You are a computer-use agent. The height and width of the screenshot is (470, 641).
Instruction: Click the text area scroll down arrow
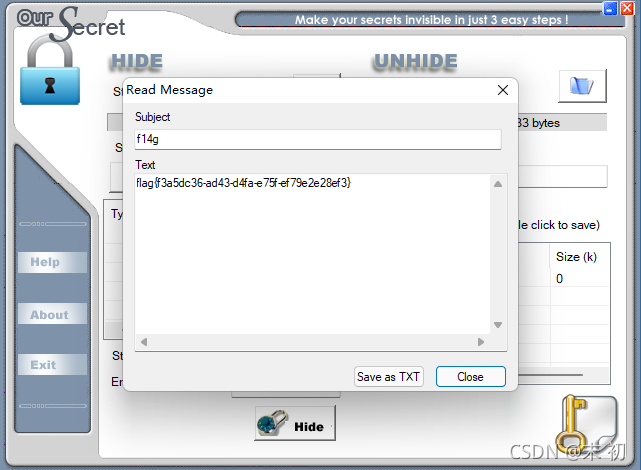498,325
